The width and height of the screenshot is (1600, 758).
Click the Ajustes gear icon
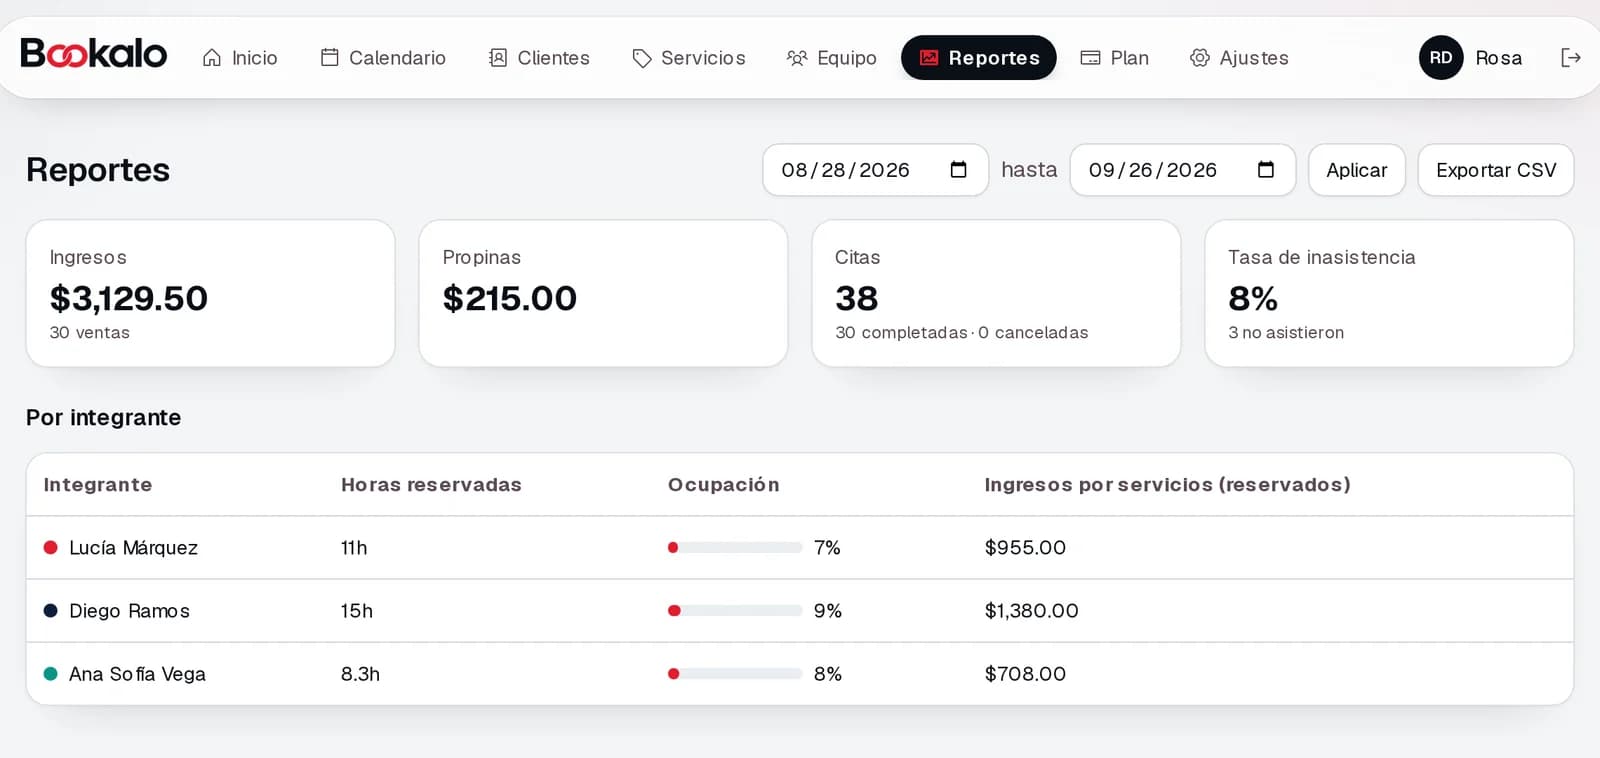(x=1199, y=58)
